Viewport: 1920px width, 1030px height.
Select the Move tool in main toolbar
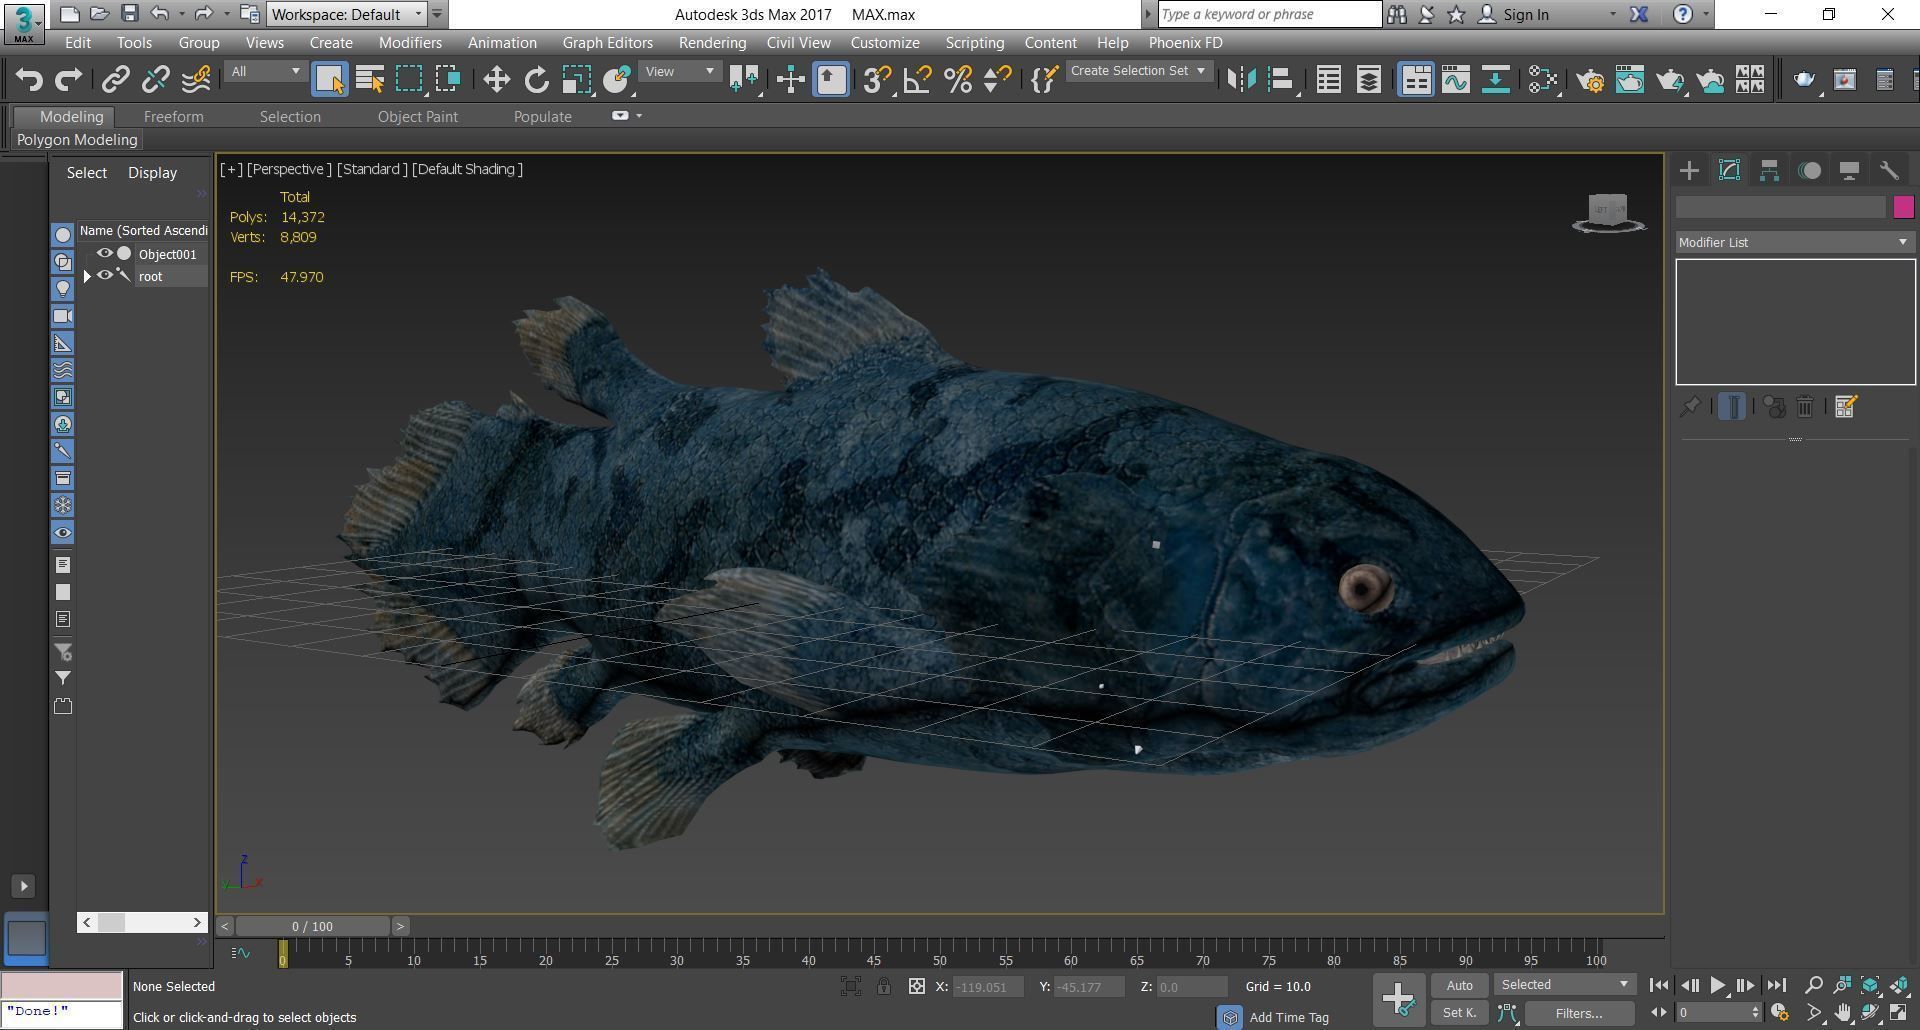click(x=496, y=79)
